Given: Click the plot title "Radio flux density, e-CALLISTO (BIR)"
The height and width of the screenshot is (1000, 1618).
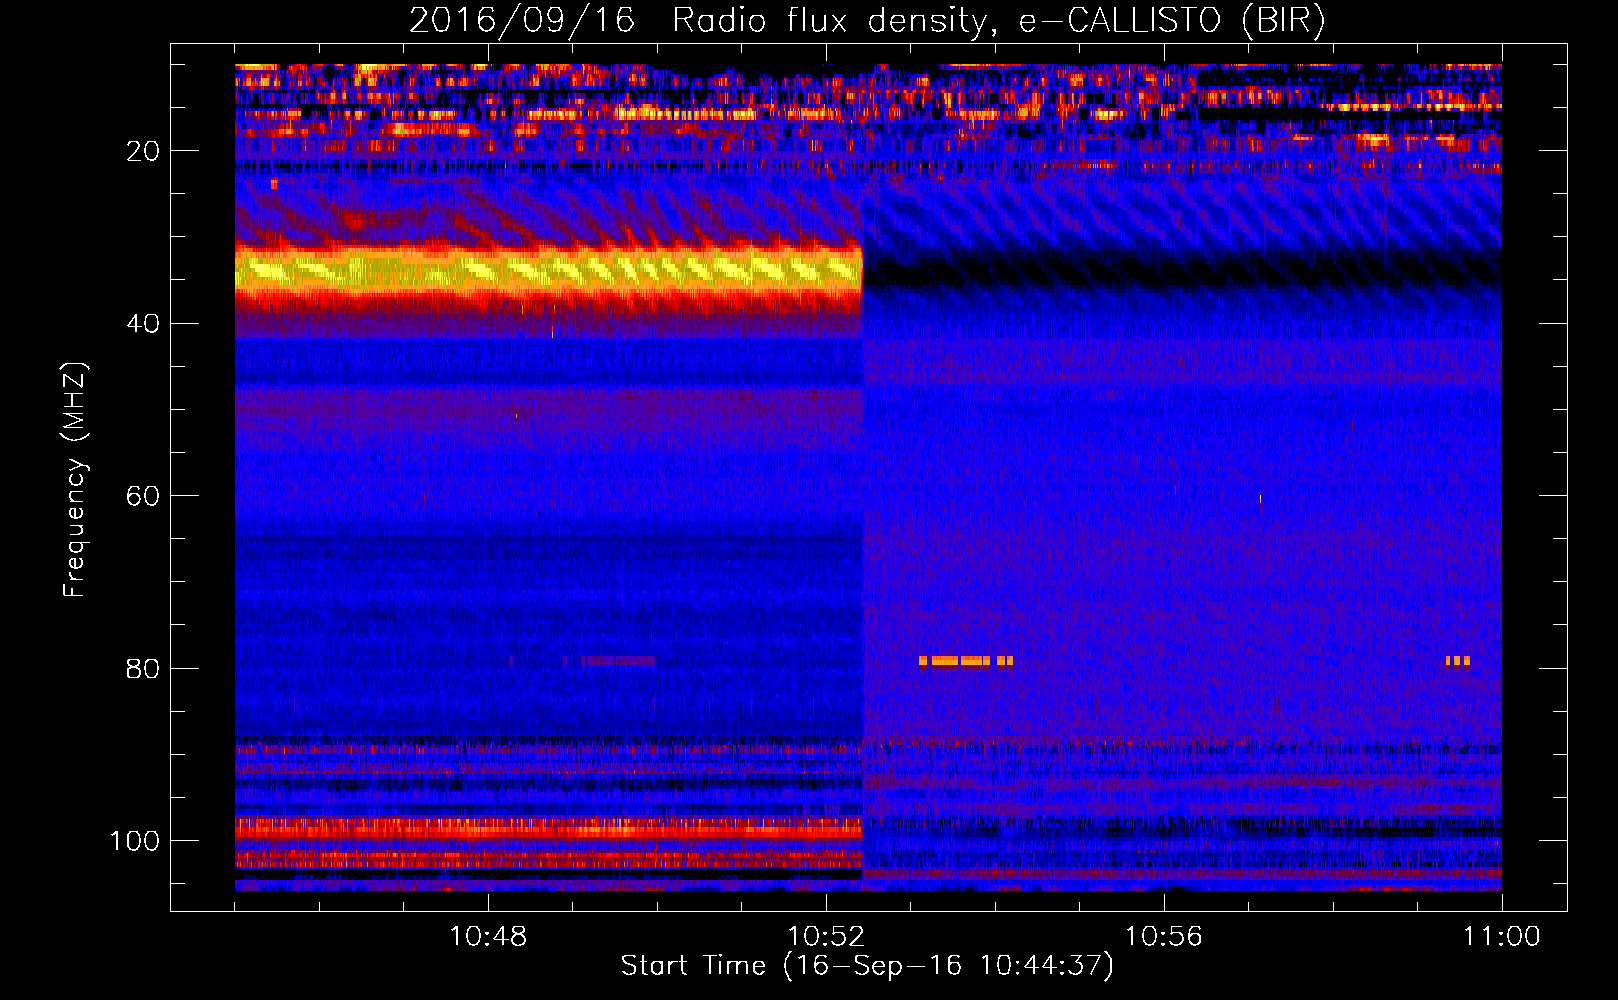Looking at the screenshot, I should pyautogui.click(x=998, y=21).
